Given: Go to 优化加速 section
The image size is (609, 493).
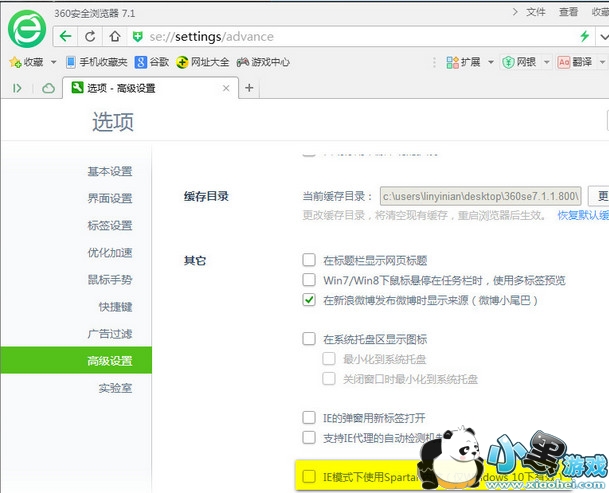Looking at the screenshot, I should (110, 253).
